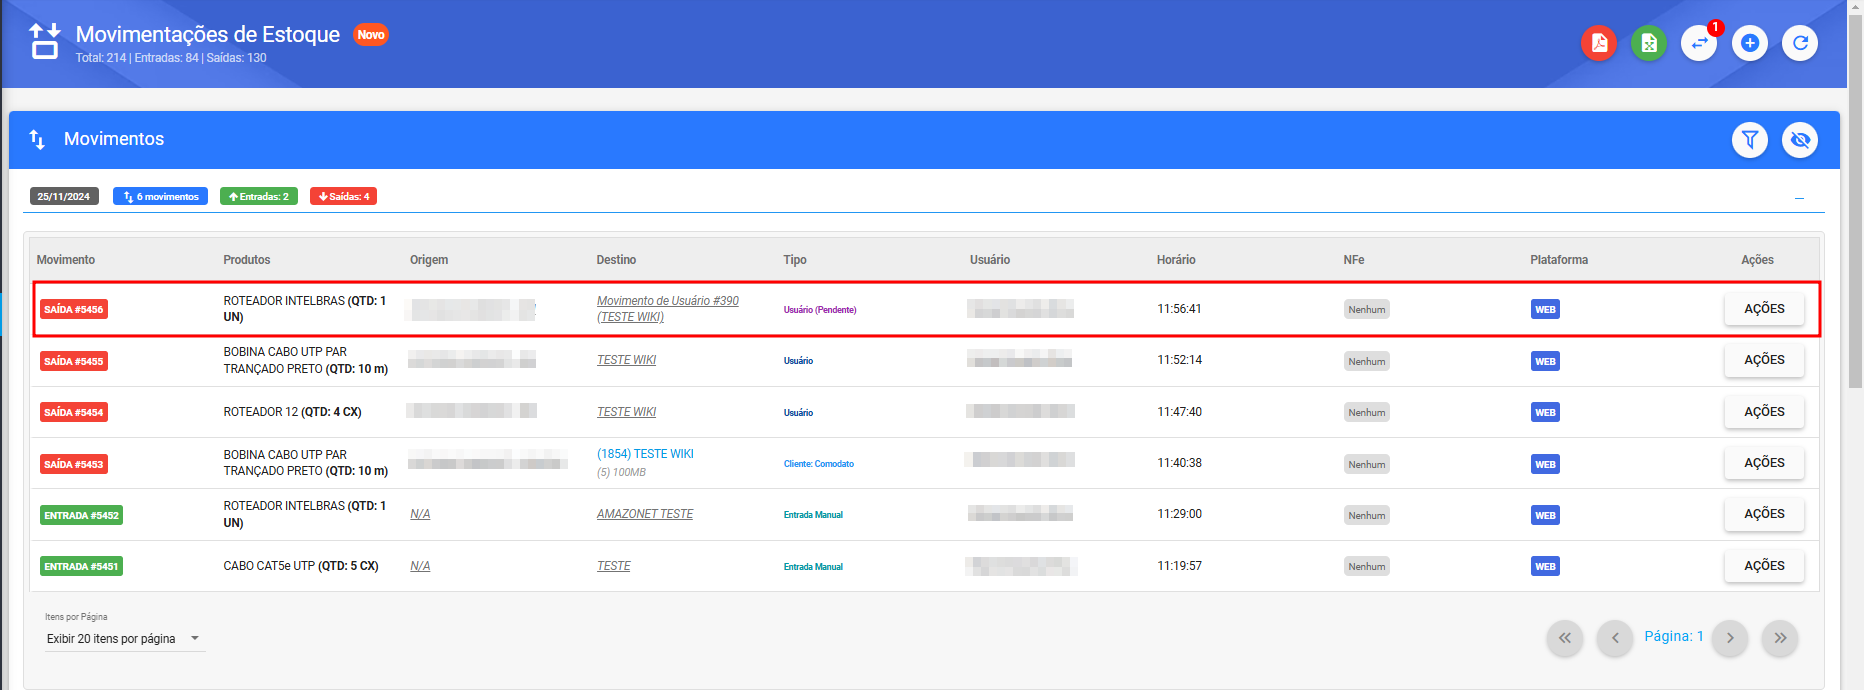Click N/A origin in row #5451
Viewport: 1864px width, 690px height.
click(420, 566)
